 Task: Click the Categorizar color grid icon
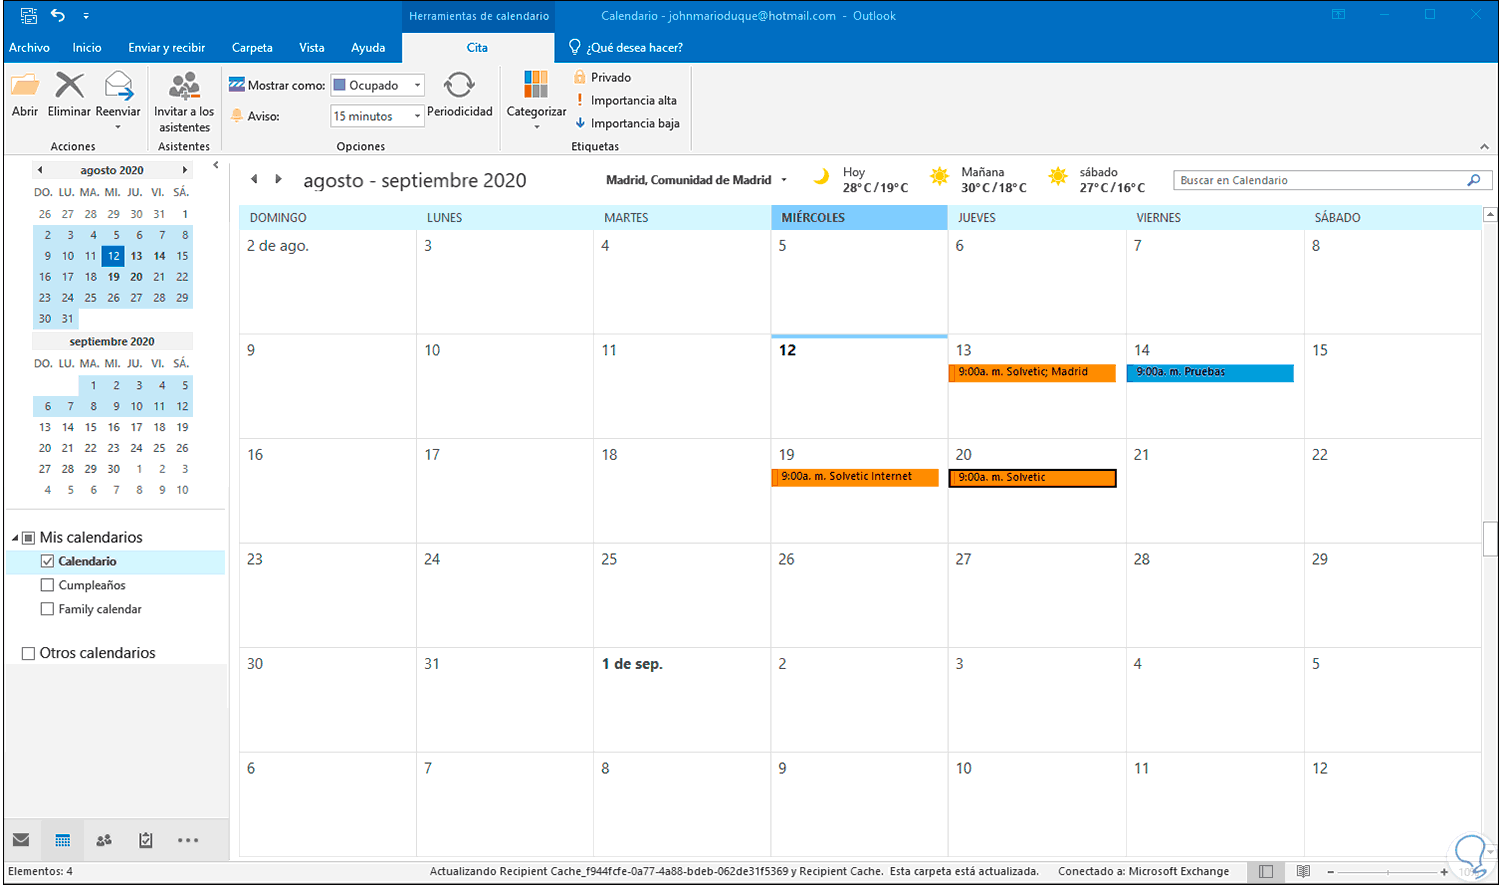(536, 85)
